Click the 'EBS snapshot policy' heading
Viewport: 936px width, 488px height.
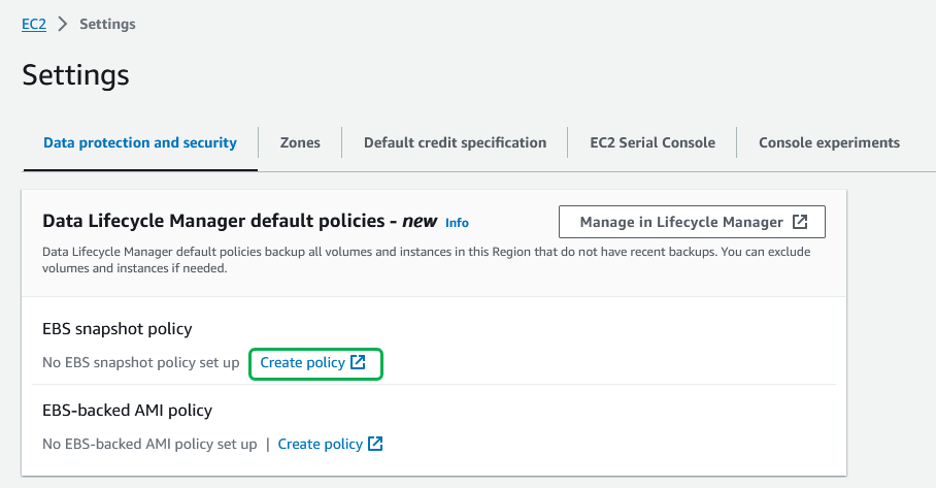coord(117,329)
